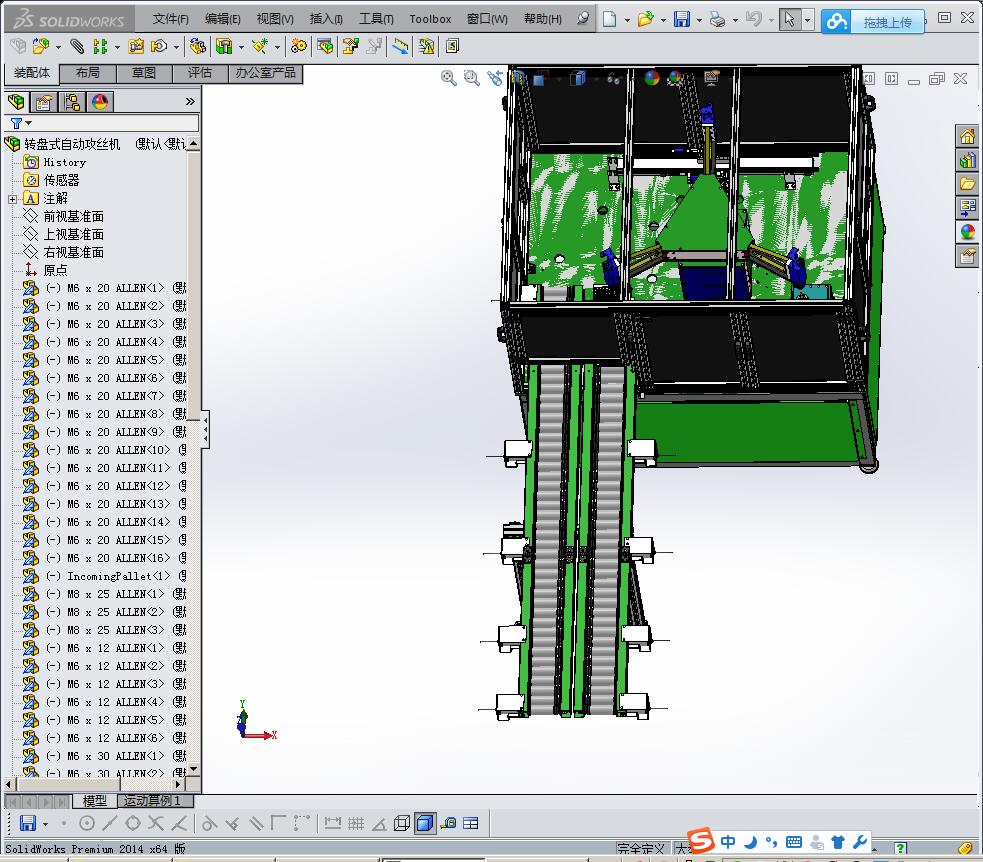Click the Exploded View icon

click(350, 46)
